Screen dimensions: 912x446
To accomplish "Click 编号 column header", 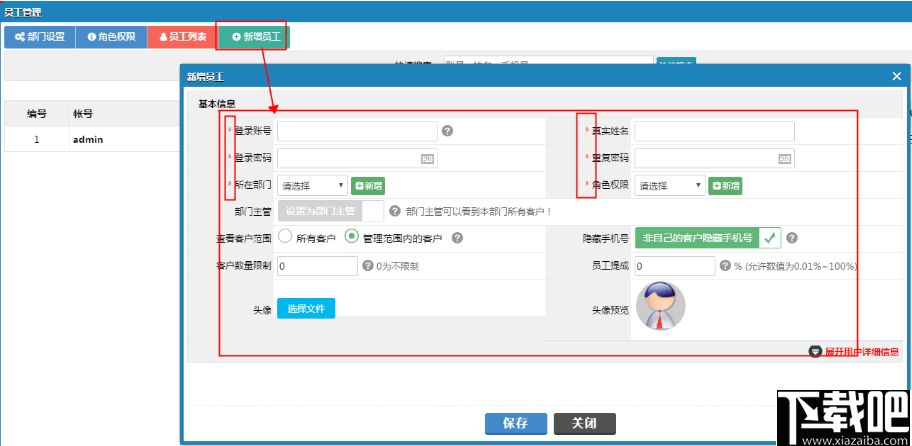I will coord(37,113).
